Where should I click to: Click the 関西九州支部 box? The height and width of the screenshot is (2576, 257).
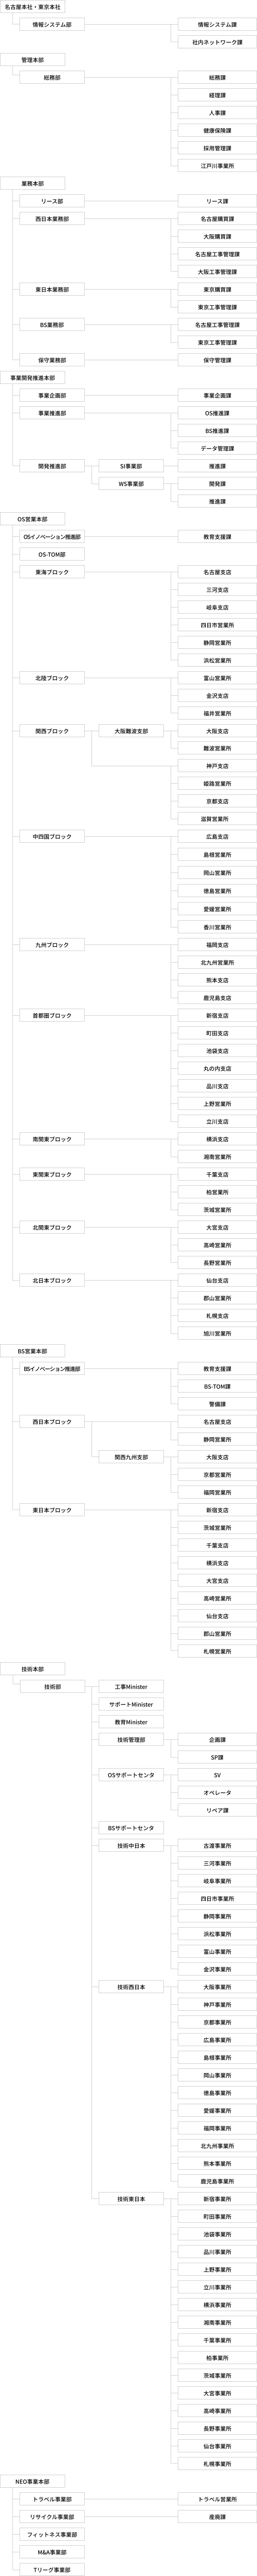[131, 1457]
